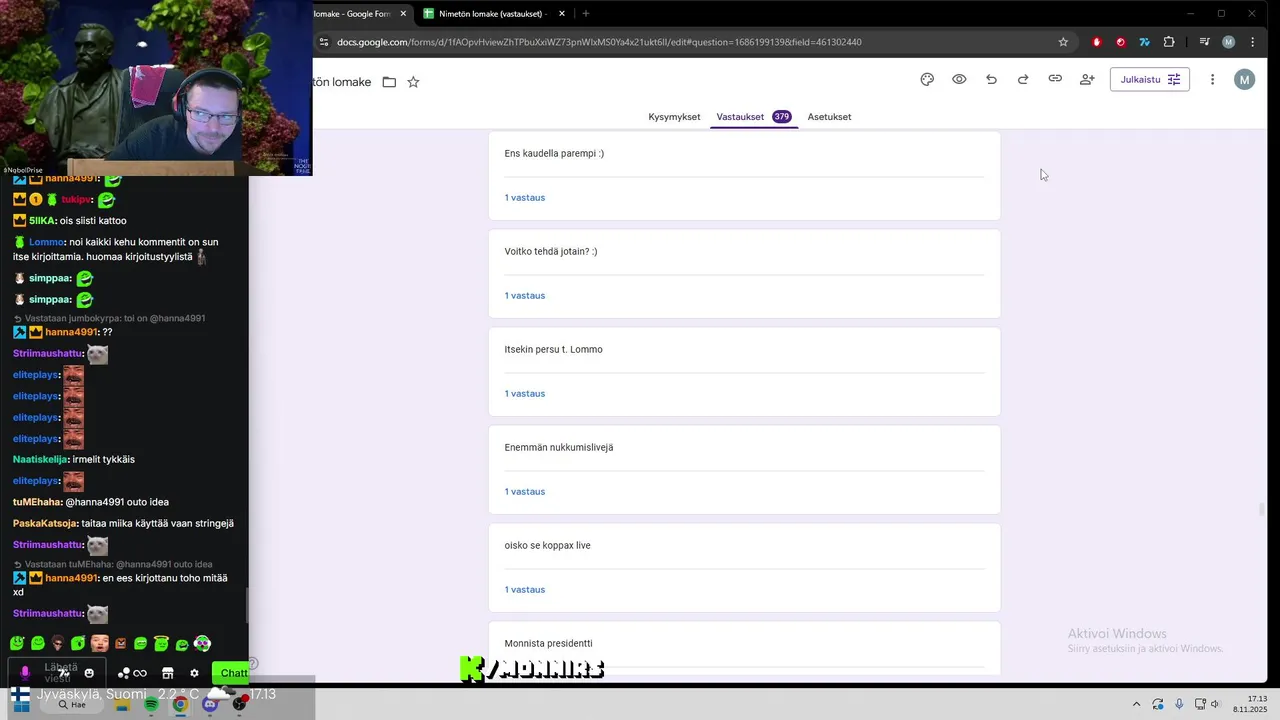
Task: Close the Nimetön lomake (vastaukset) browser tab
Action: click(x=562, y=14)
